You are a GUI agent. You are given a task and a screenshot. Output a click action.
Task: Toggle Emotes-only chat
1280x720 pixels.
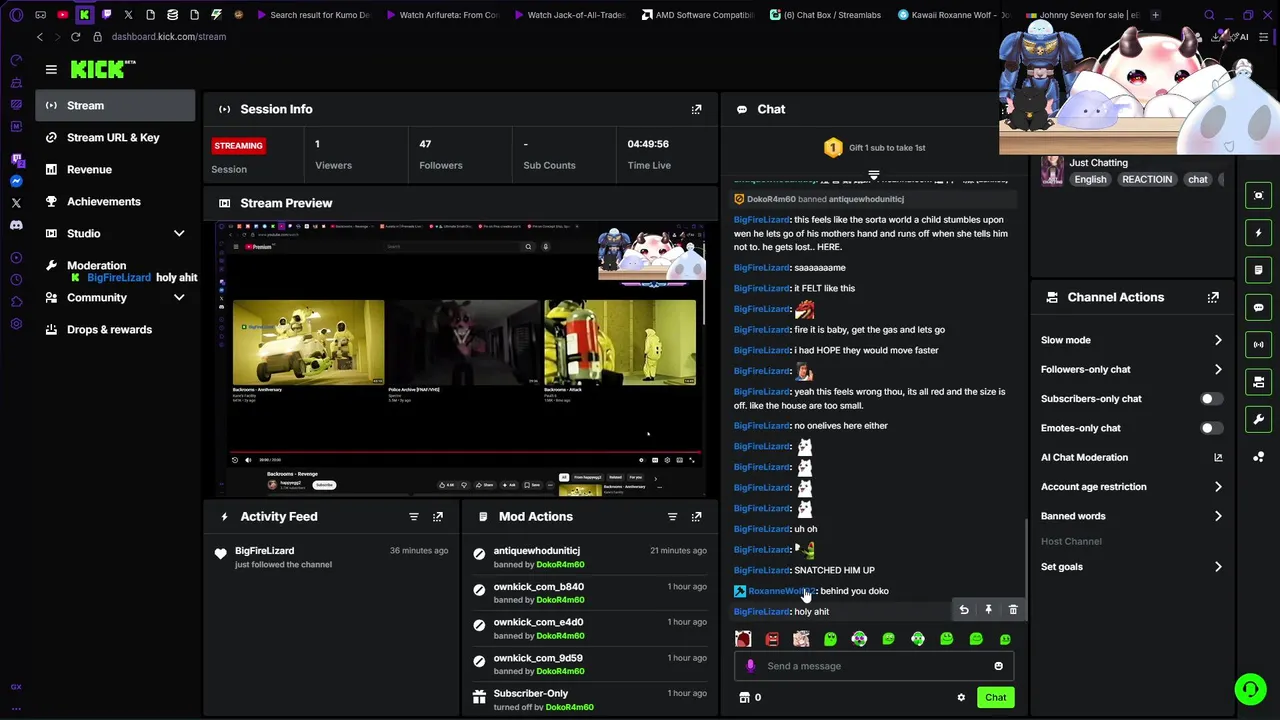tap(1211, 428)
